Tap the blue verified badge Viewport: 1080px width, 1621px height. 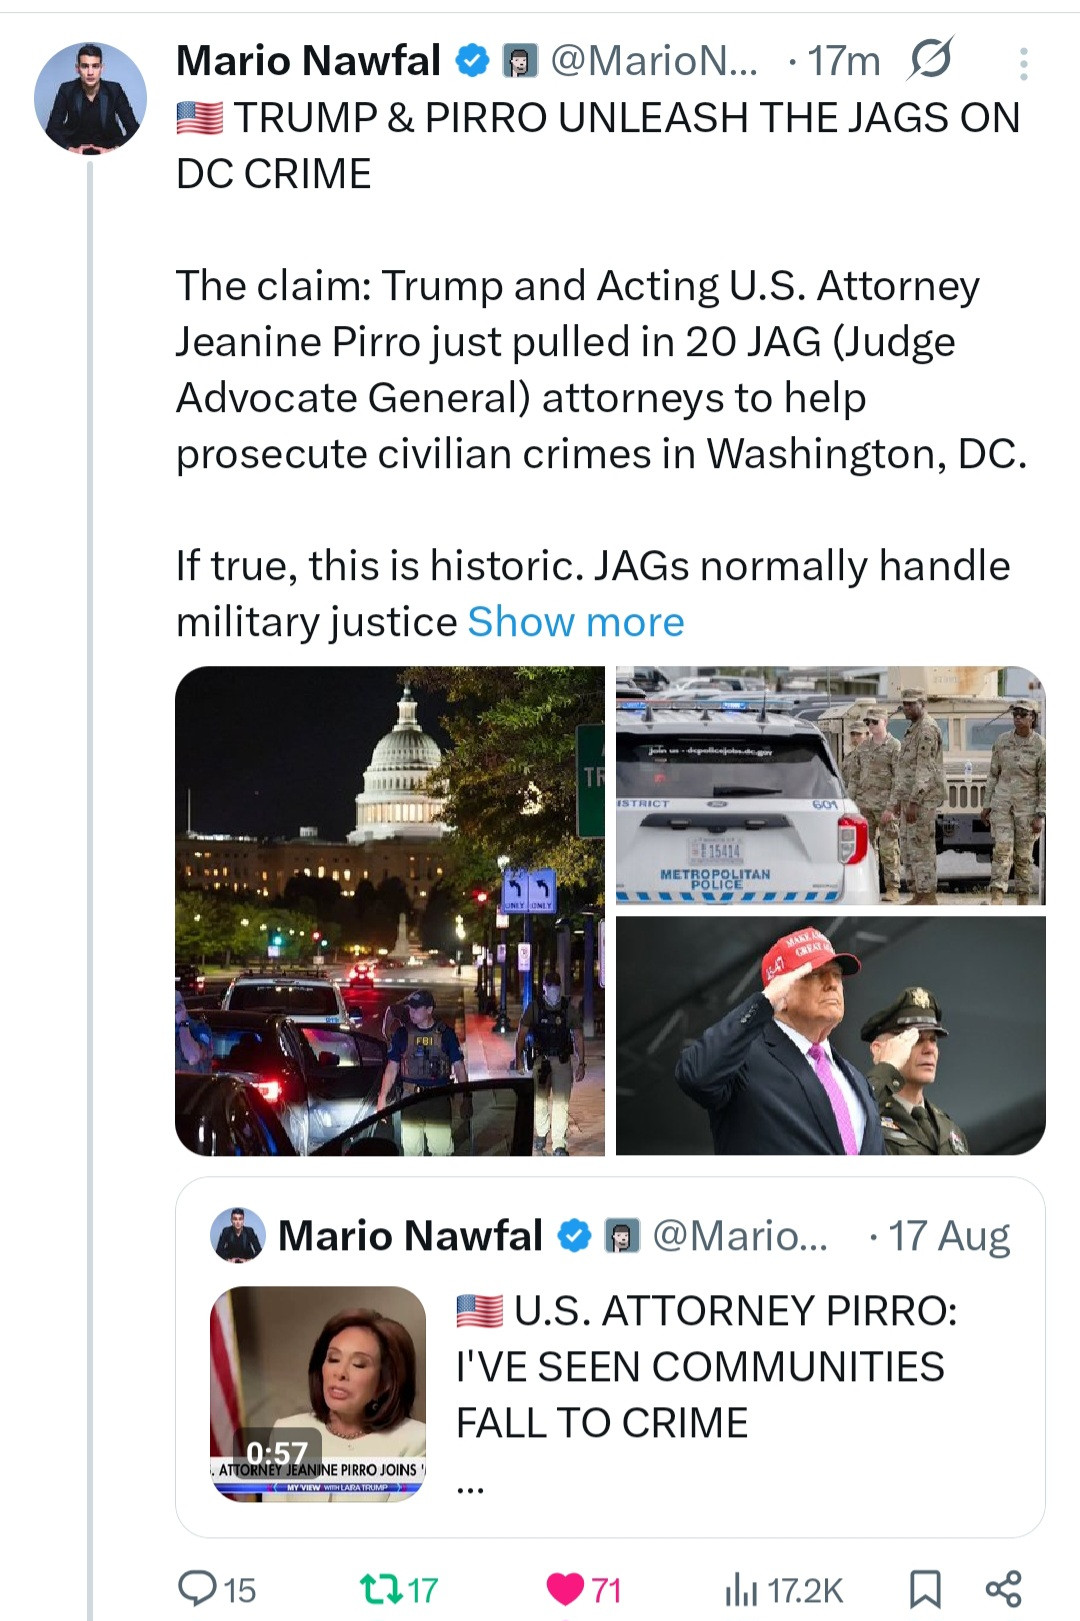click(472, 61)
